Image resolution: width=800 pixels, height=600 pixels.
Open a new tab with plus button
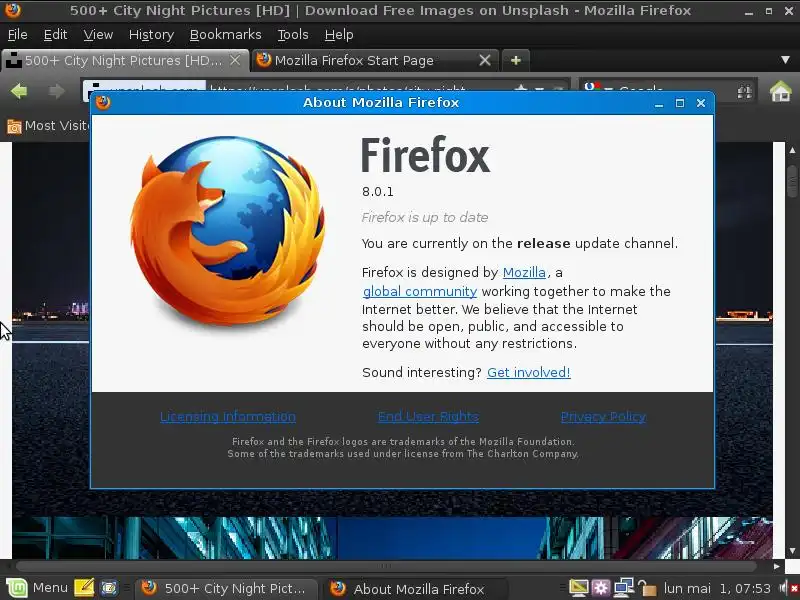(x=515, y=60)
